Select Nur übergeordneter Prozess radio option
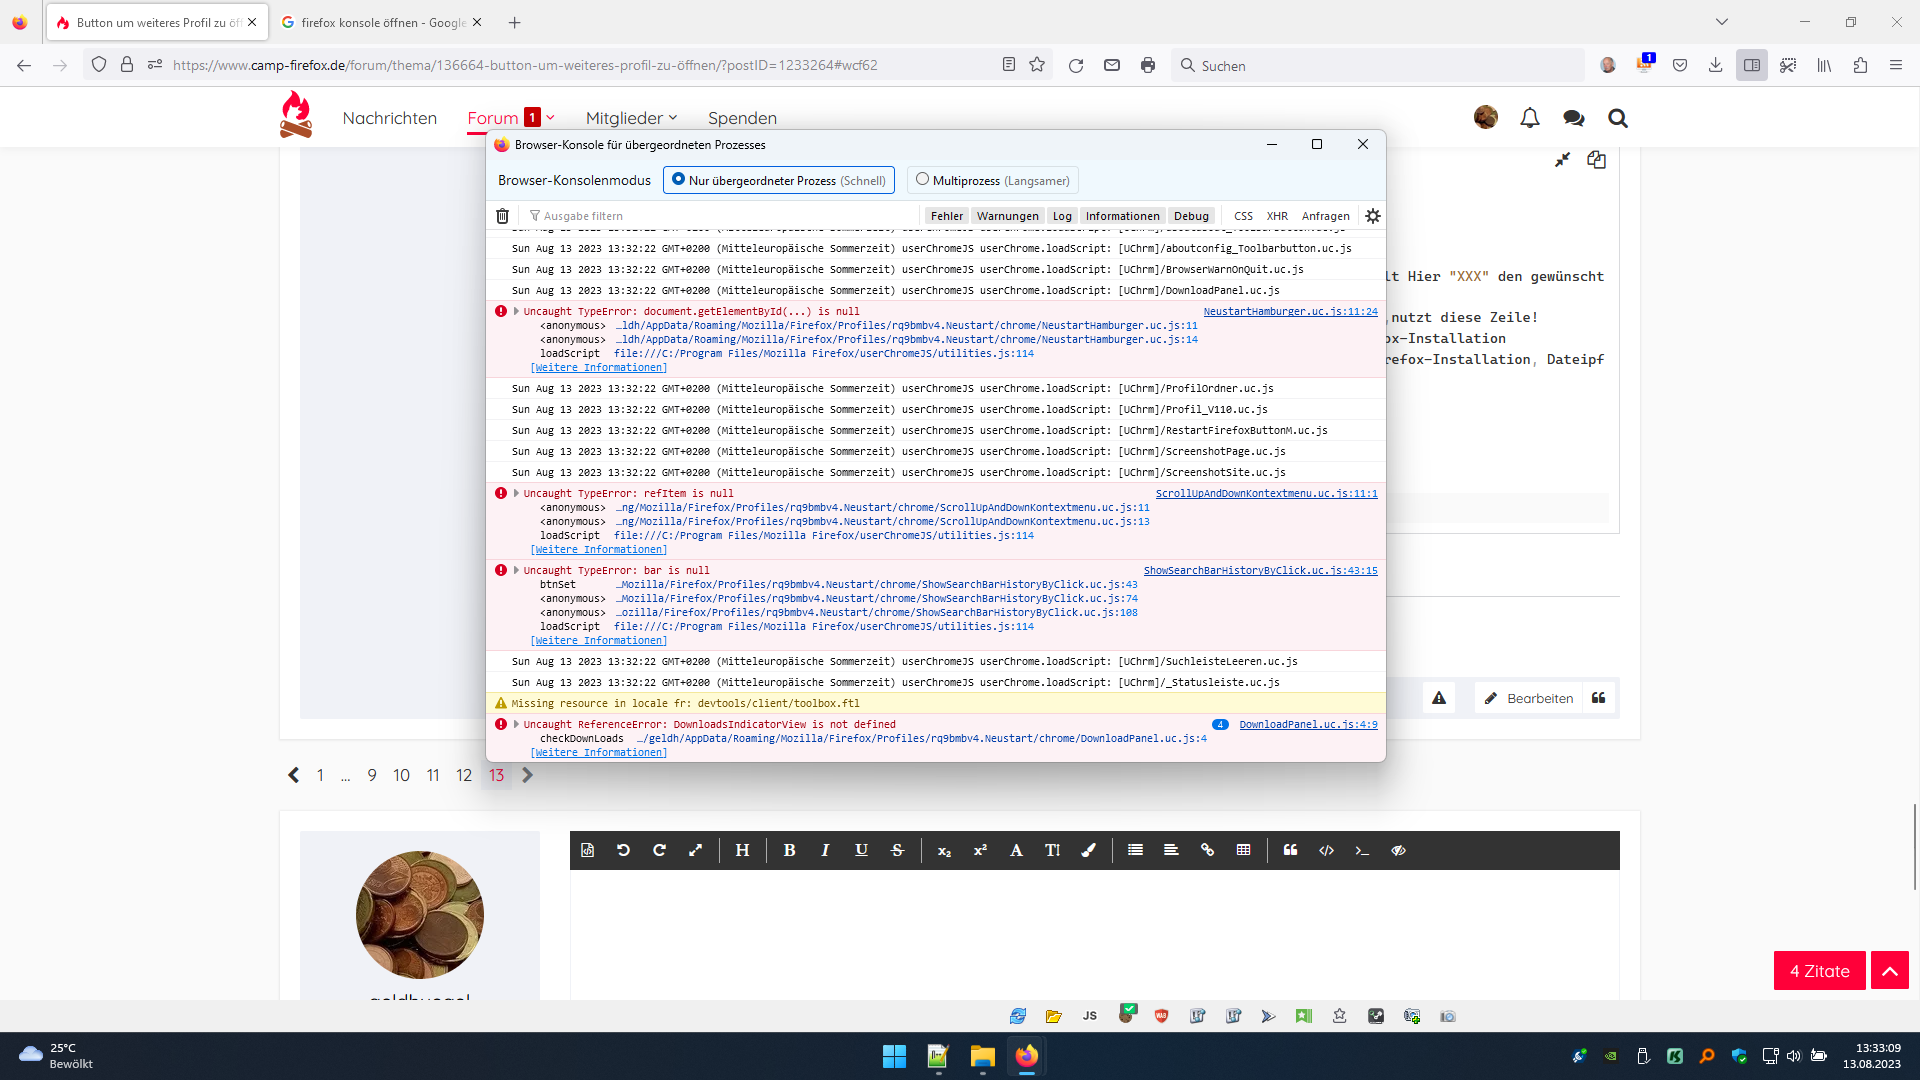 679,180
